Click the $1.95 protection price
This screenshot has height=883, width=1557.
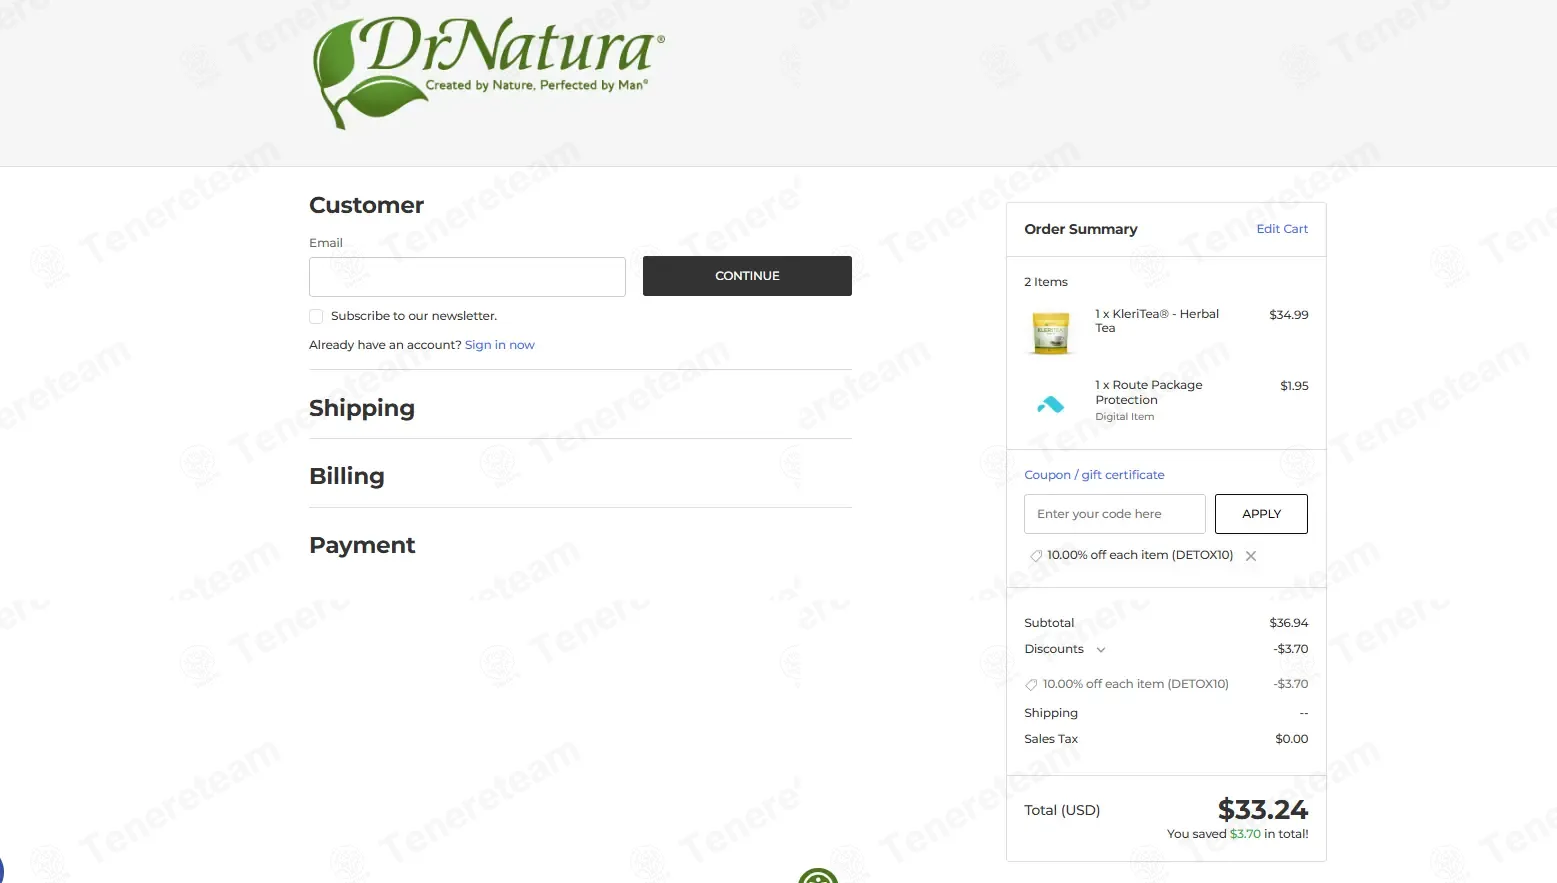coord(1294,386)
